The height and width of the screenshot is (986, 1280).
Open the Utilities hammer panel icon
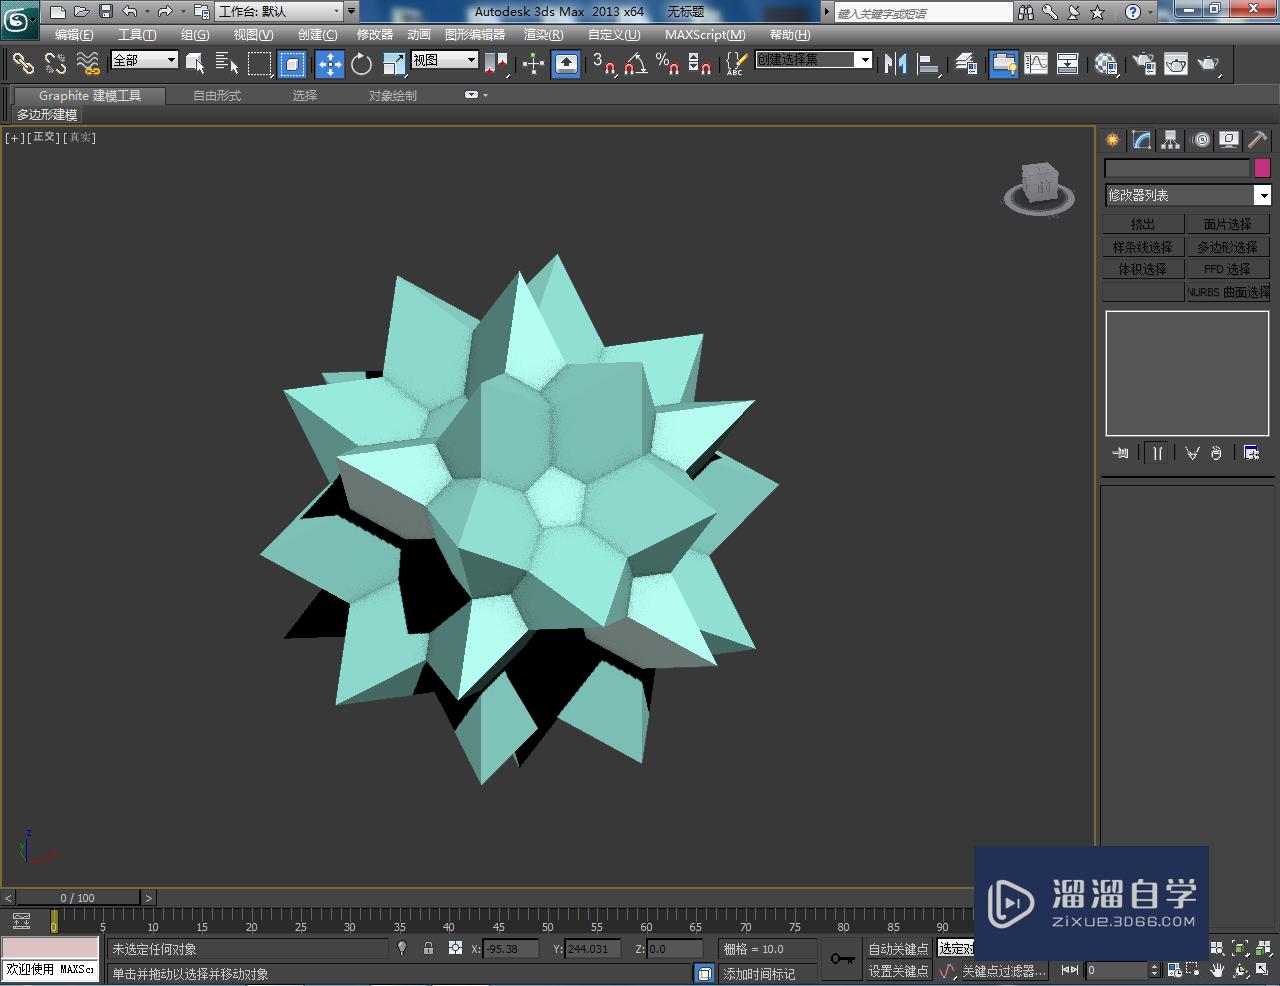tap(1257, 140)
